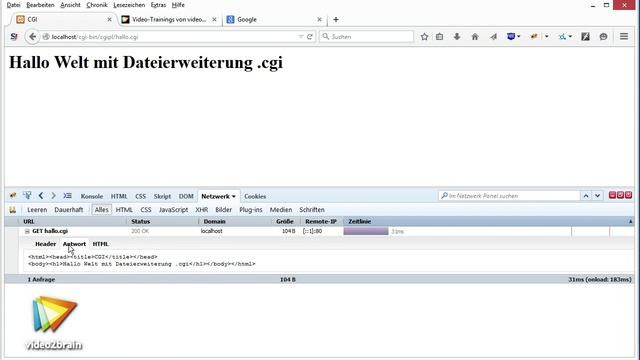Screen dimensions: 640x360
Task: Toggle sort order arrow in the Zeitlinie column header
Action: click(630, 222)
